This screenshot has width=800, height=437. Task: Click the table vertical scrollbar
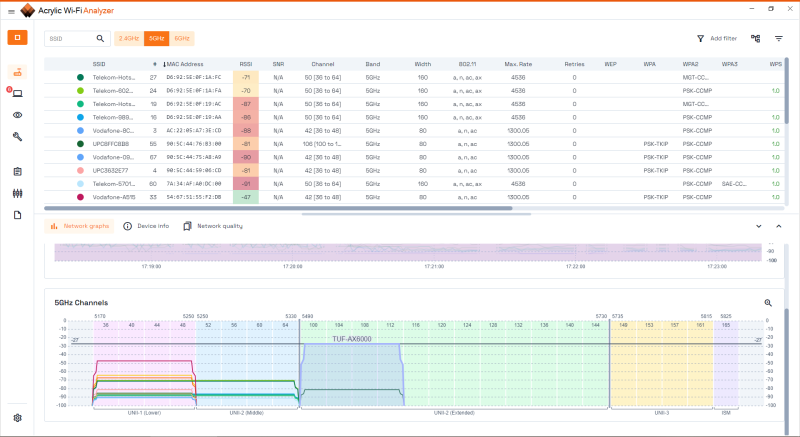(x=786, y=91)
